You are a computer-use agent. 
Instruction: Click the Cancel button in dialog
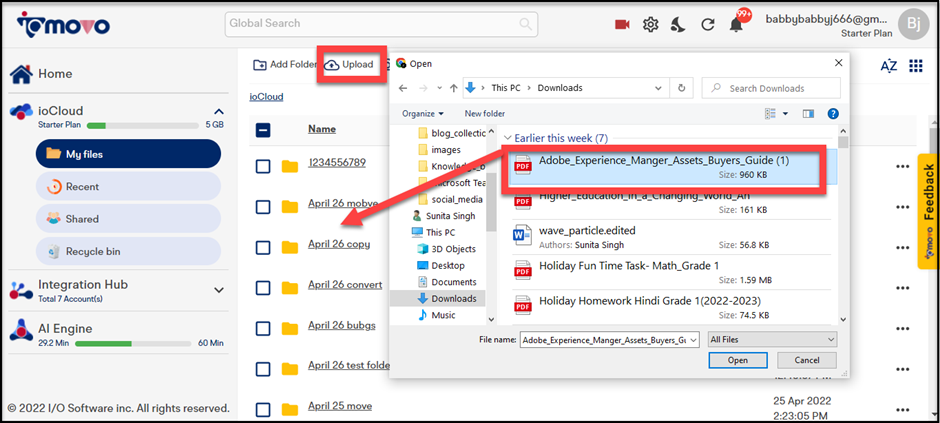tap(806, 360)
